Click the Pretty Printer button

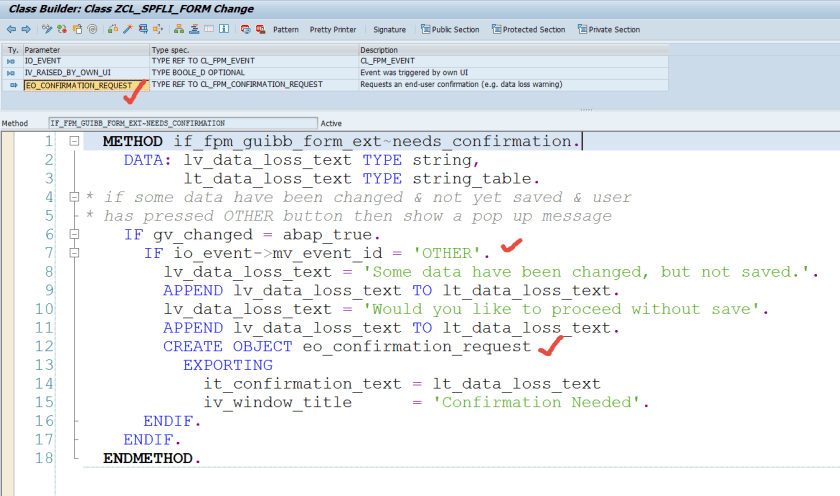pyautogui.click(x=333, y=30)
